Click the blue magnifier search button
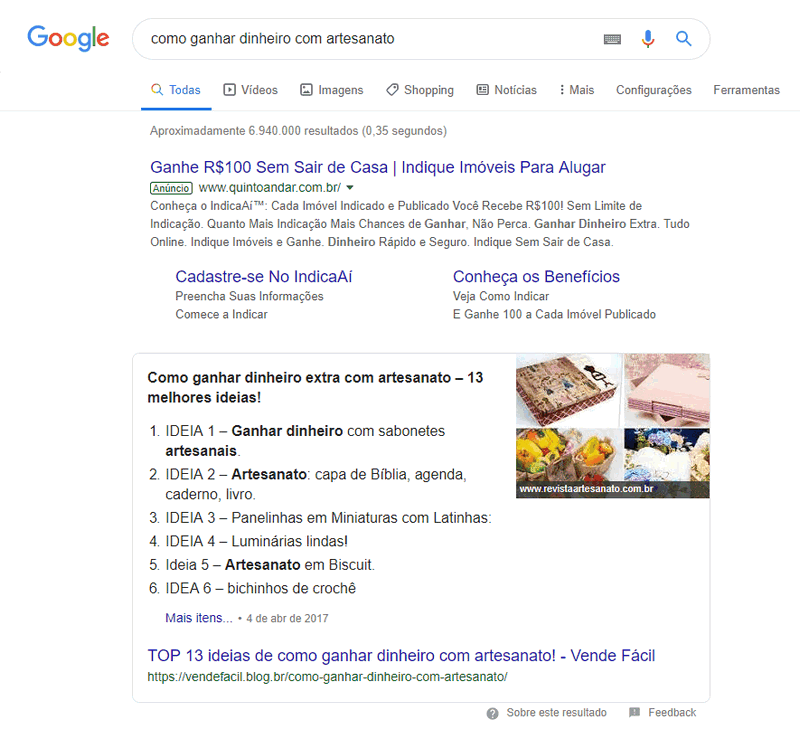 tap(684, 39)
